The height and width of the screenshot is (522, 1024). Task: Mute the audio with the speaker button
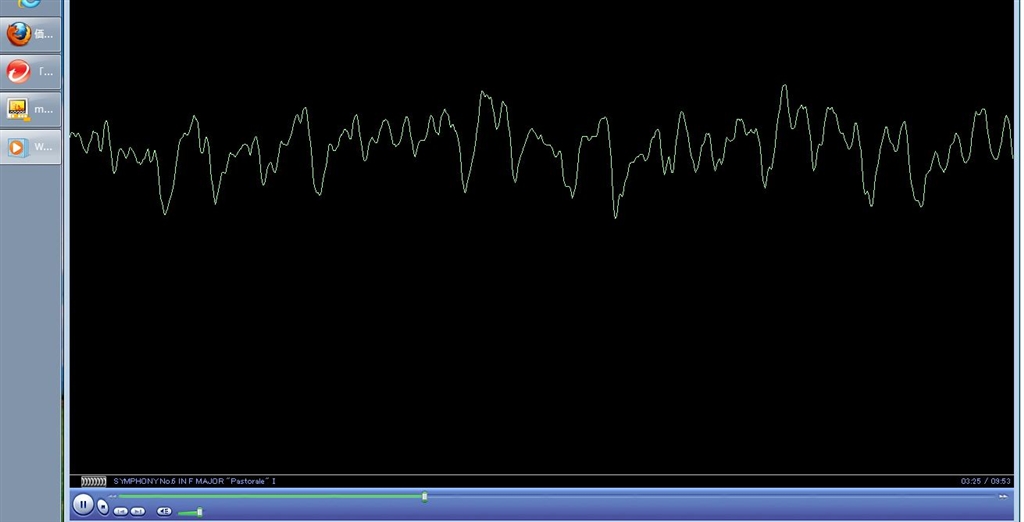165,512
